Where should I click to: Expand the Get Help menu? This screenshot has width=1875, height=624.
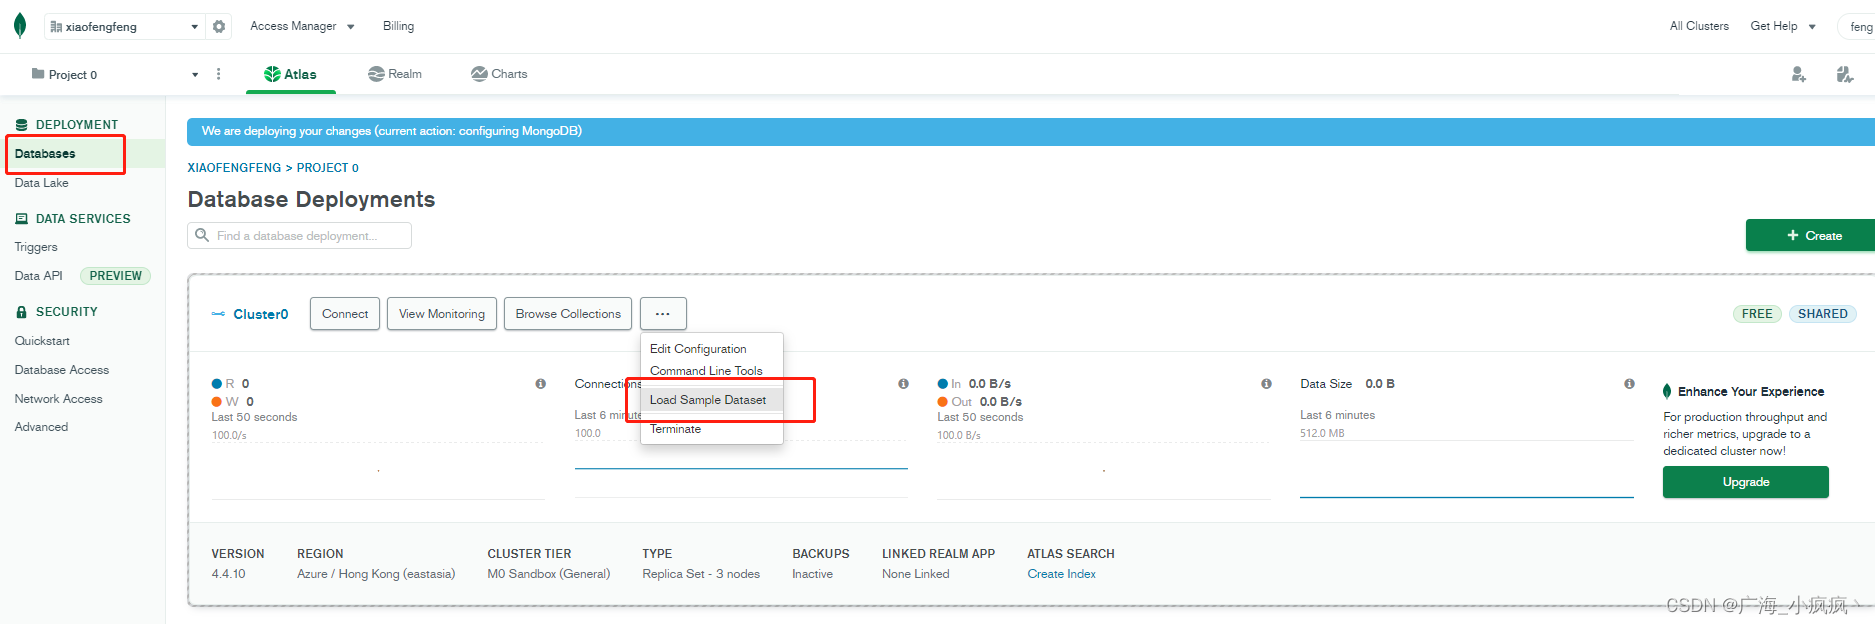point(1783,26)
